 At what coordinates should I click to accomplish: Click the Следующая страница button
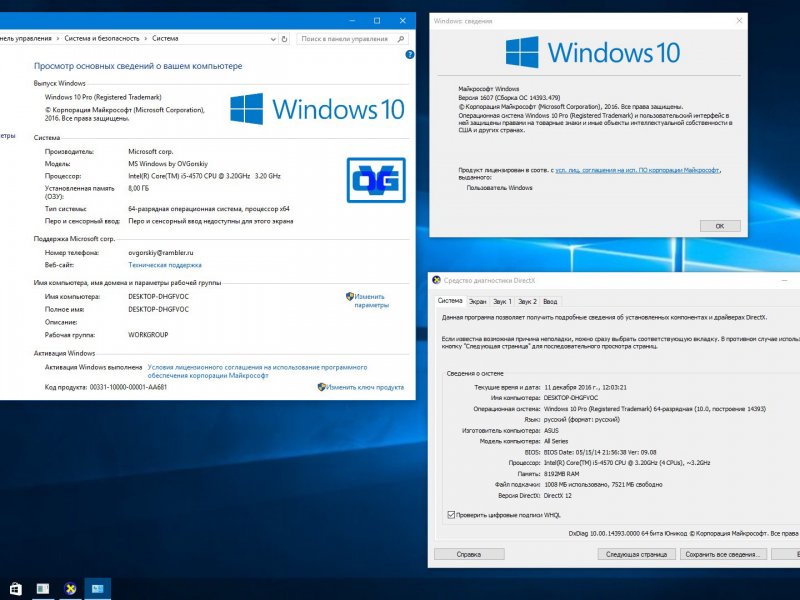(x=636, y=554)
